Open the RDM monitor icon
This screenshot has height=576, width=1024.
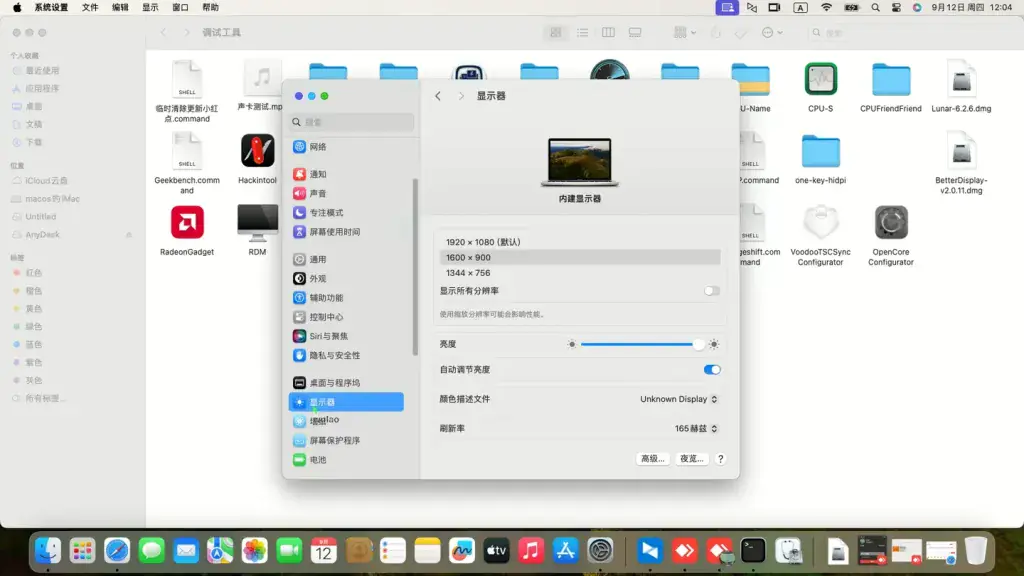[x=257, y=223]
